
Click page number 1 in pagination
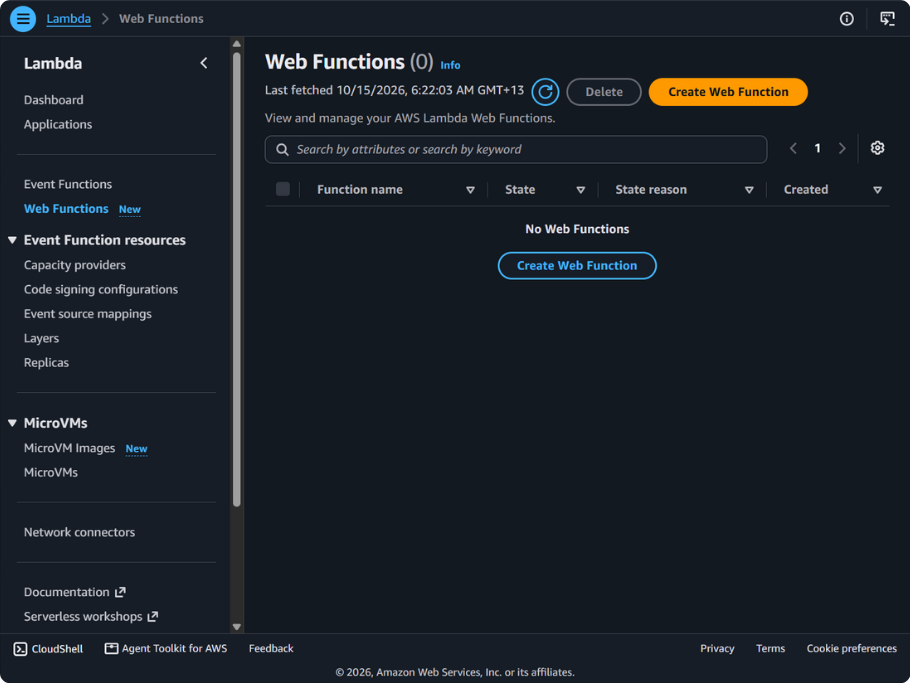point(817,148)
